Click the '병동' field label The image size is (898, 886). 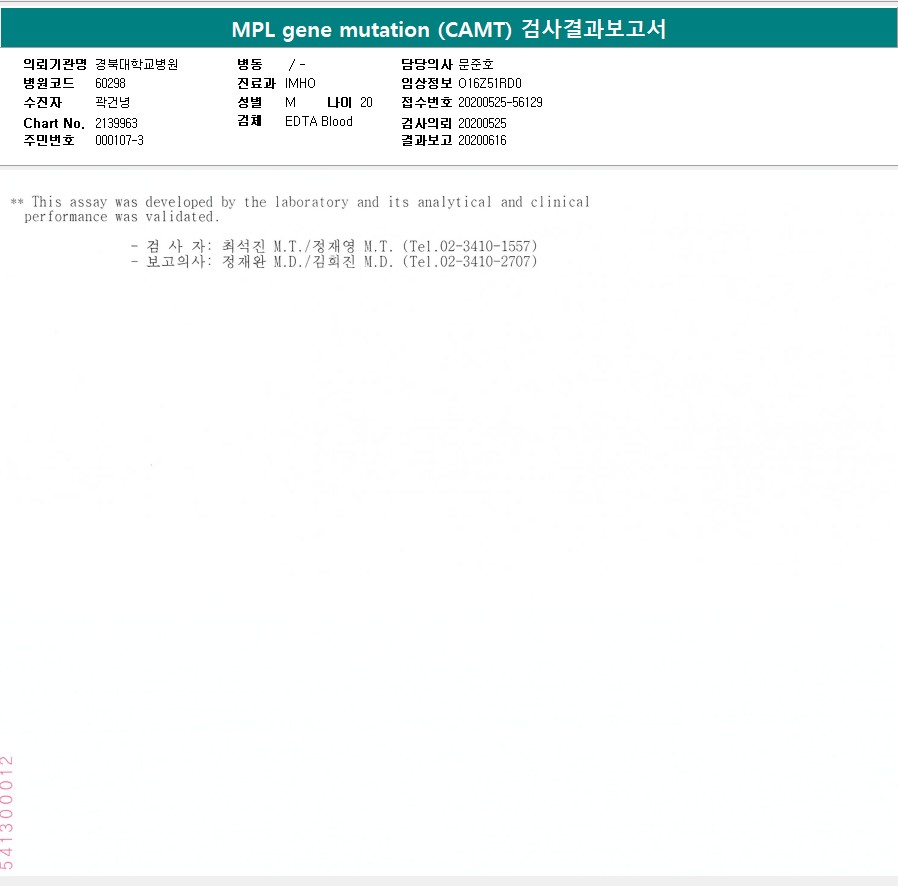click(x=250, y=64)
